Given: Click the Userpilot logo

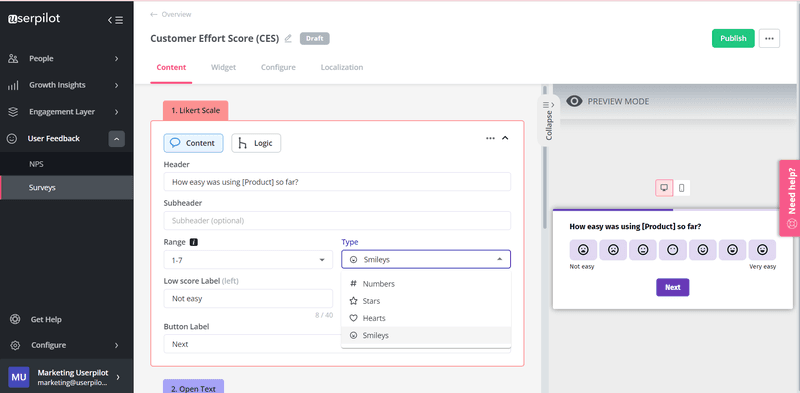Looking at the screenshot, I should [x=34, y=19].
